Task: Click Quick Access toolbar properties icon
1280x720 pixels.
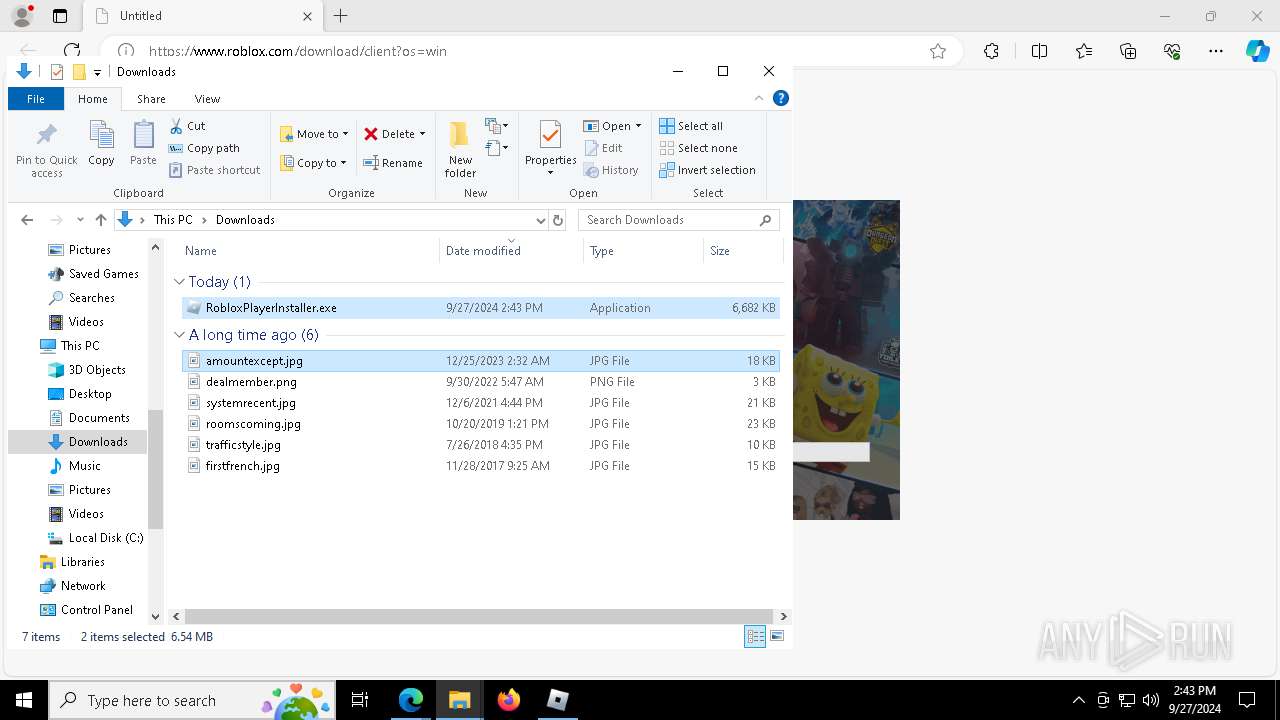Action: tap(57, 72)
